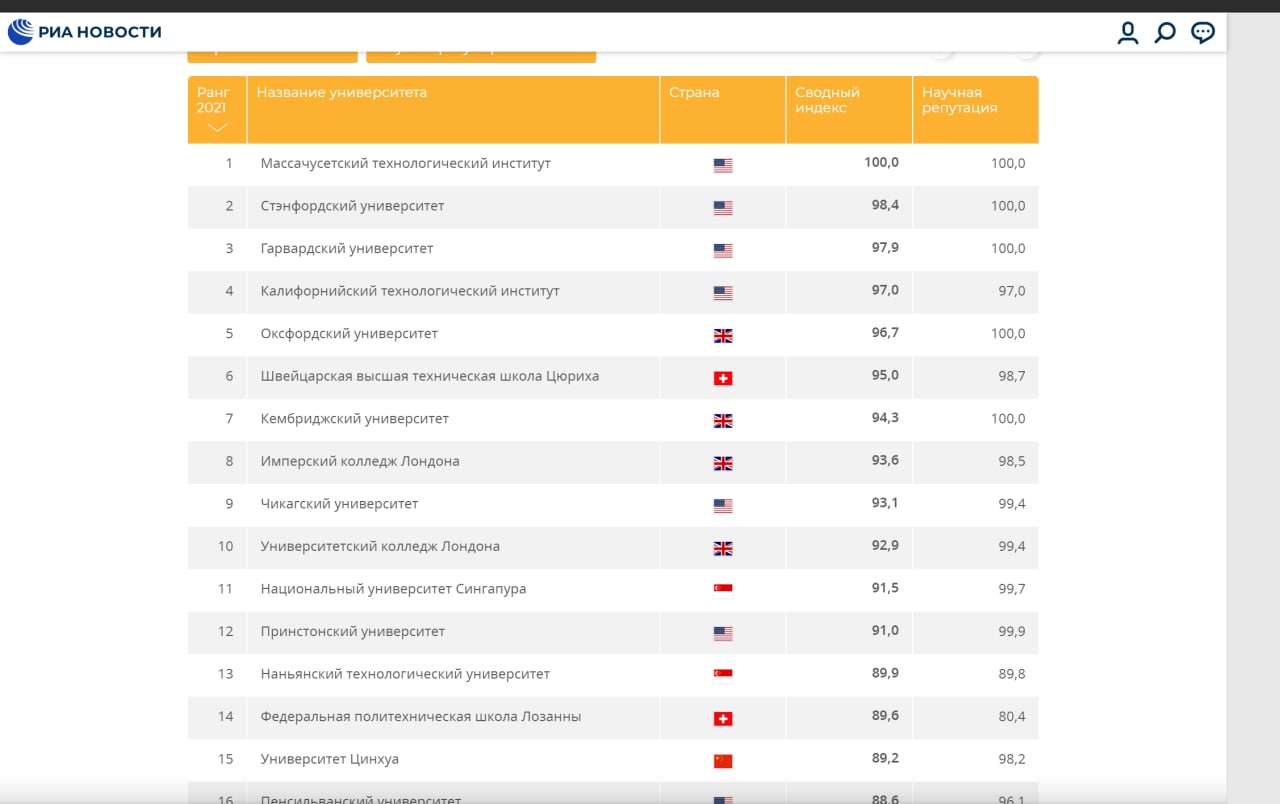
Task: Click US flag in Чикагский университет row
Action: tap(723, 506)
